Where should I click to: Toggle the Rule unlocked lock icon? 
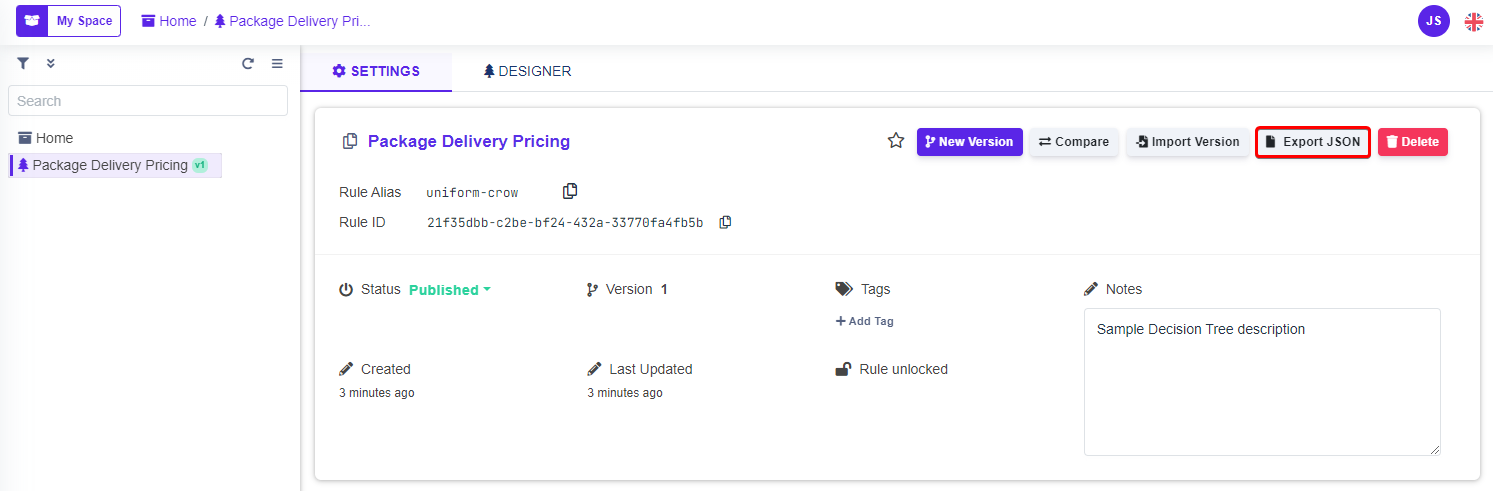point(844,369)
